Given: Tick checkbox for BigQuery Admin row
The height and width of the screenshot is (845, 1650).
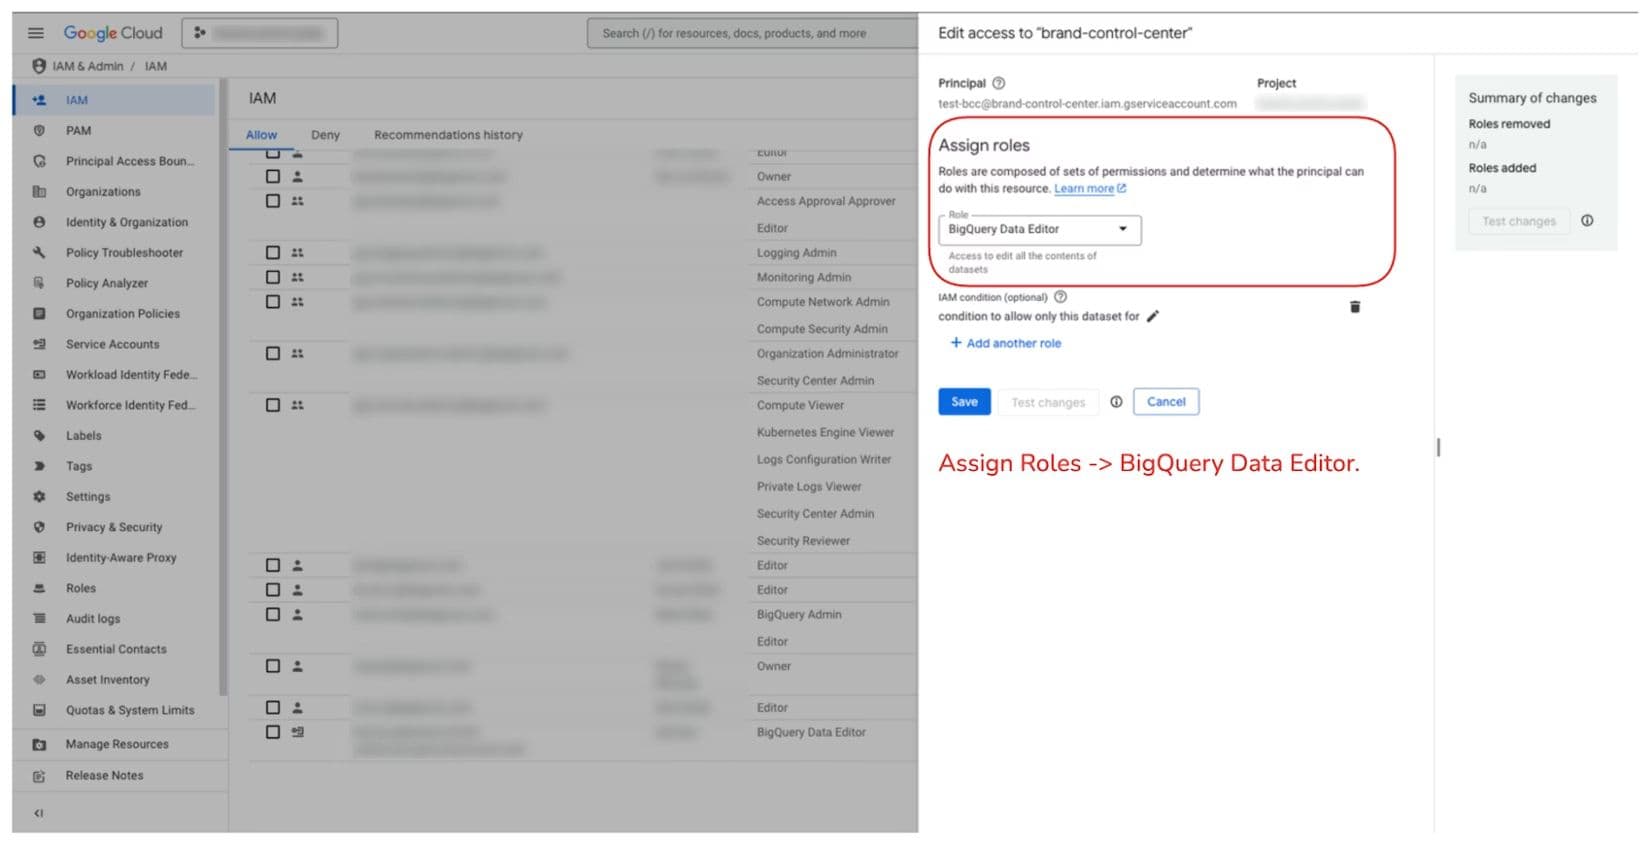Looking at the screenshot, I should [x=272, y=614].
